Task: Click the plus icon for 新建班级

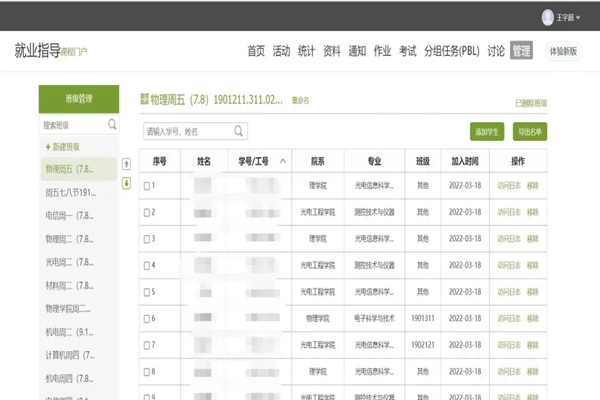Action: [x=47, y=147]
